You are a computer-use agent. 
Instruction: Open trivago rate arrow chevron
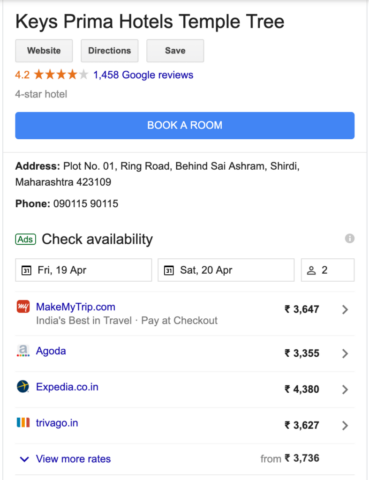point(345,425)
